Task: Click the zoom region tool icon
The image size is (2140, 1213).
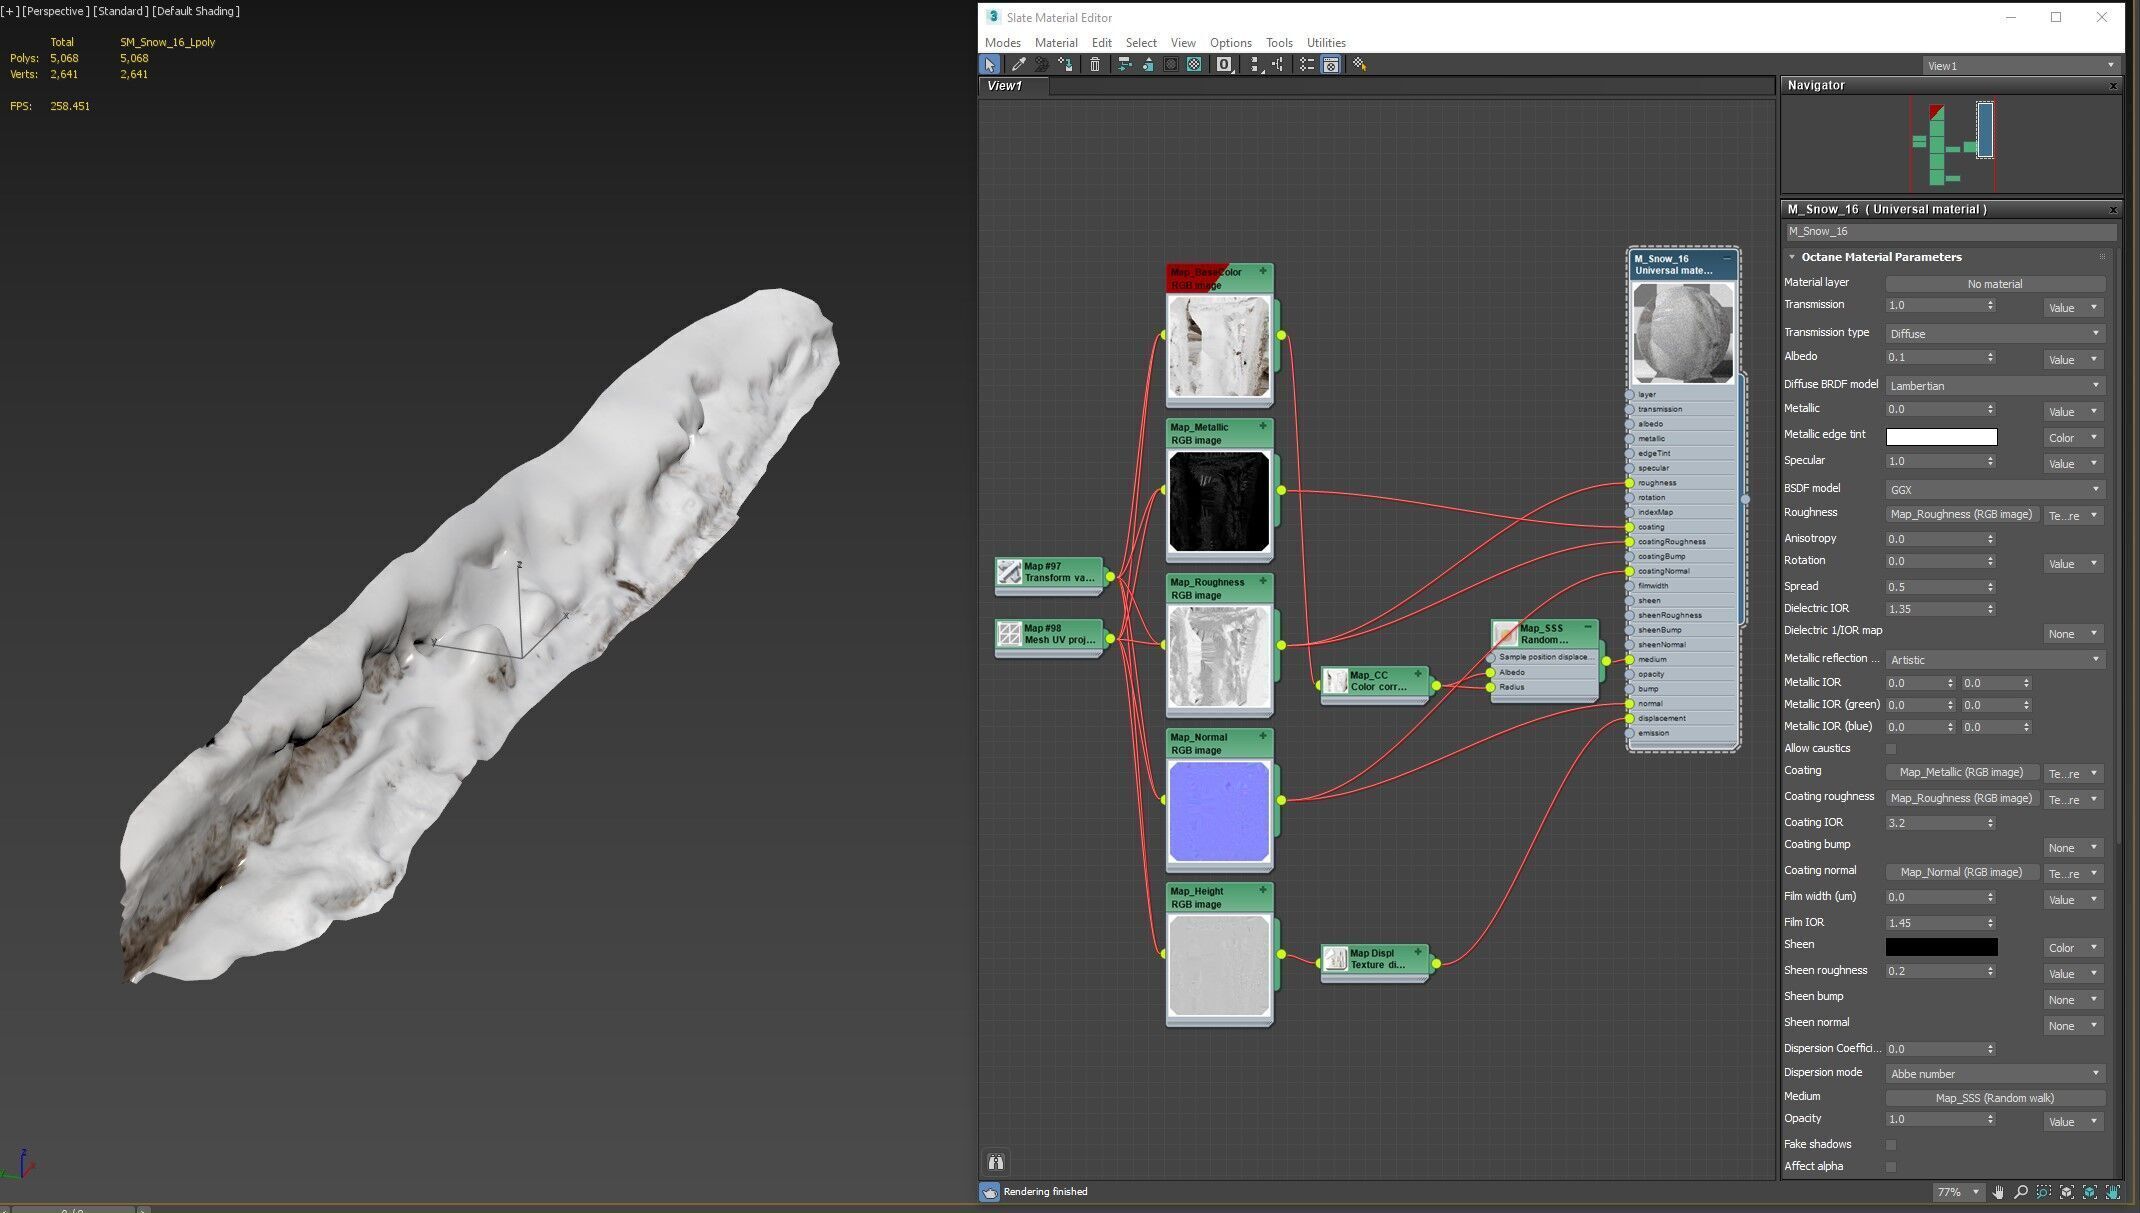Action: [2044, 1192]
